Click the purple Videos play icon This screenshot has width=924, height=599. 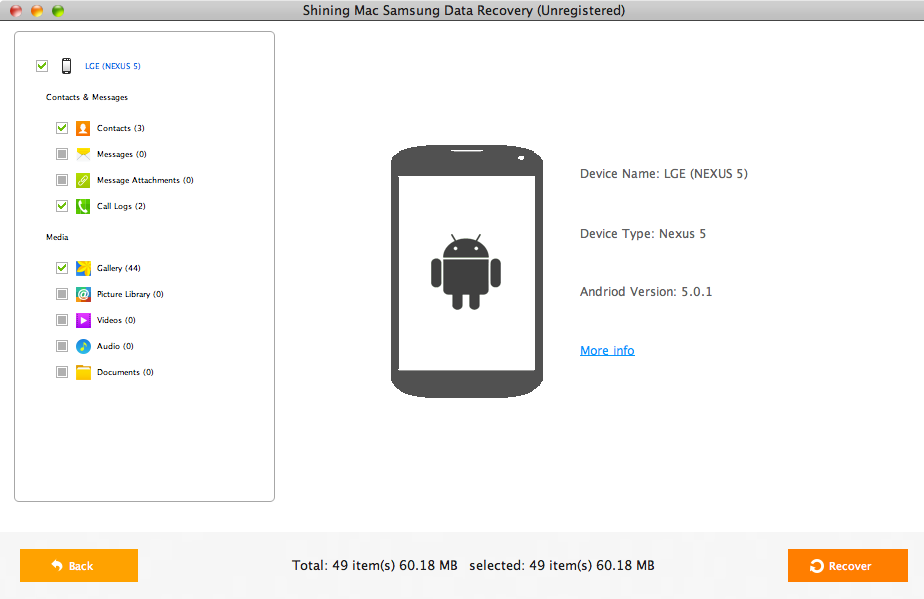pyautogui.click(x=83, y=320)
